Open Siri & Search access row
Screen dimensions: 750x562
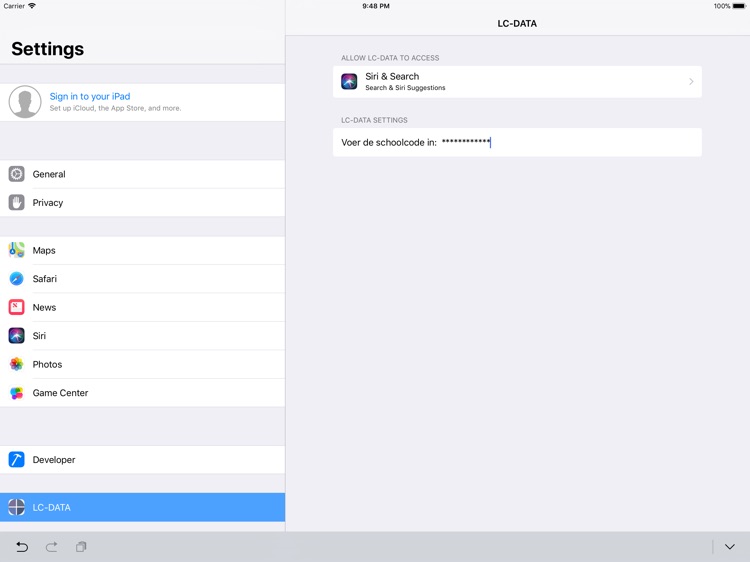517,82
